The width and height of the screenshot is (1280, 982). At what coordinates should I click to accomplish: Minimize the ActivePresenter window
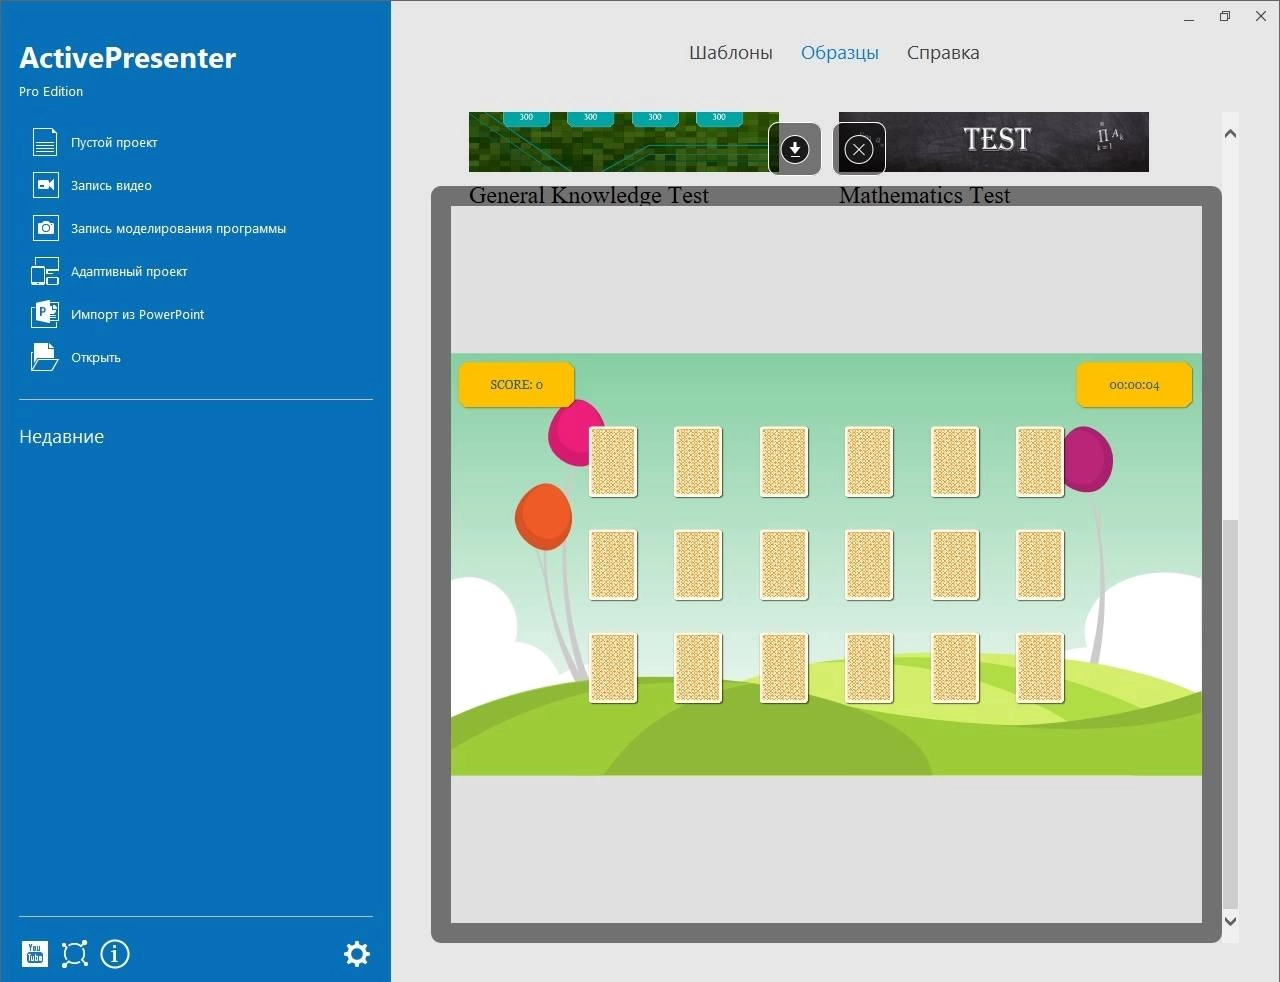click(x=1189, y=17)
